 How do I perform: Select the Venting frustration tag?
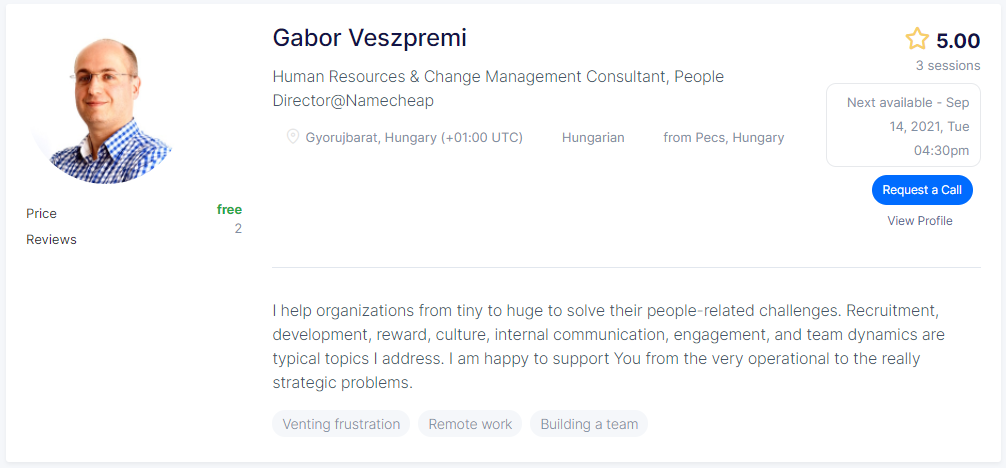coord(341,424)
